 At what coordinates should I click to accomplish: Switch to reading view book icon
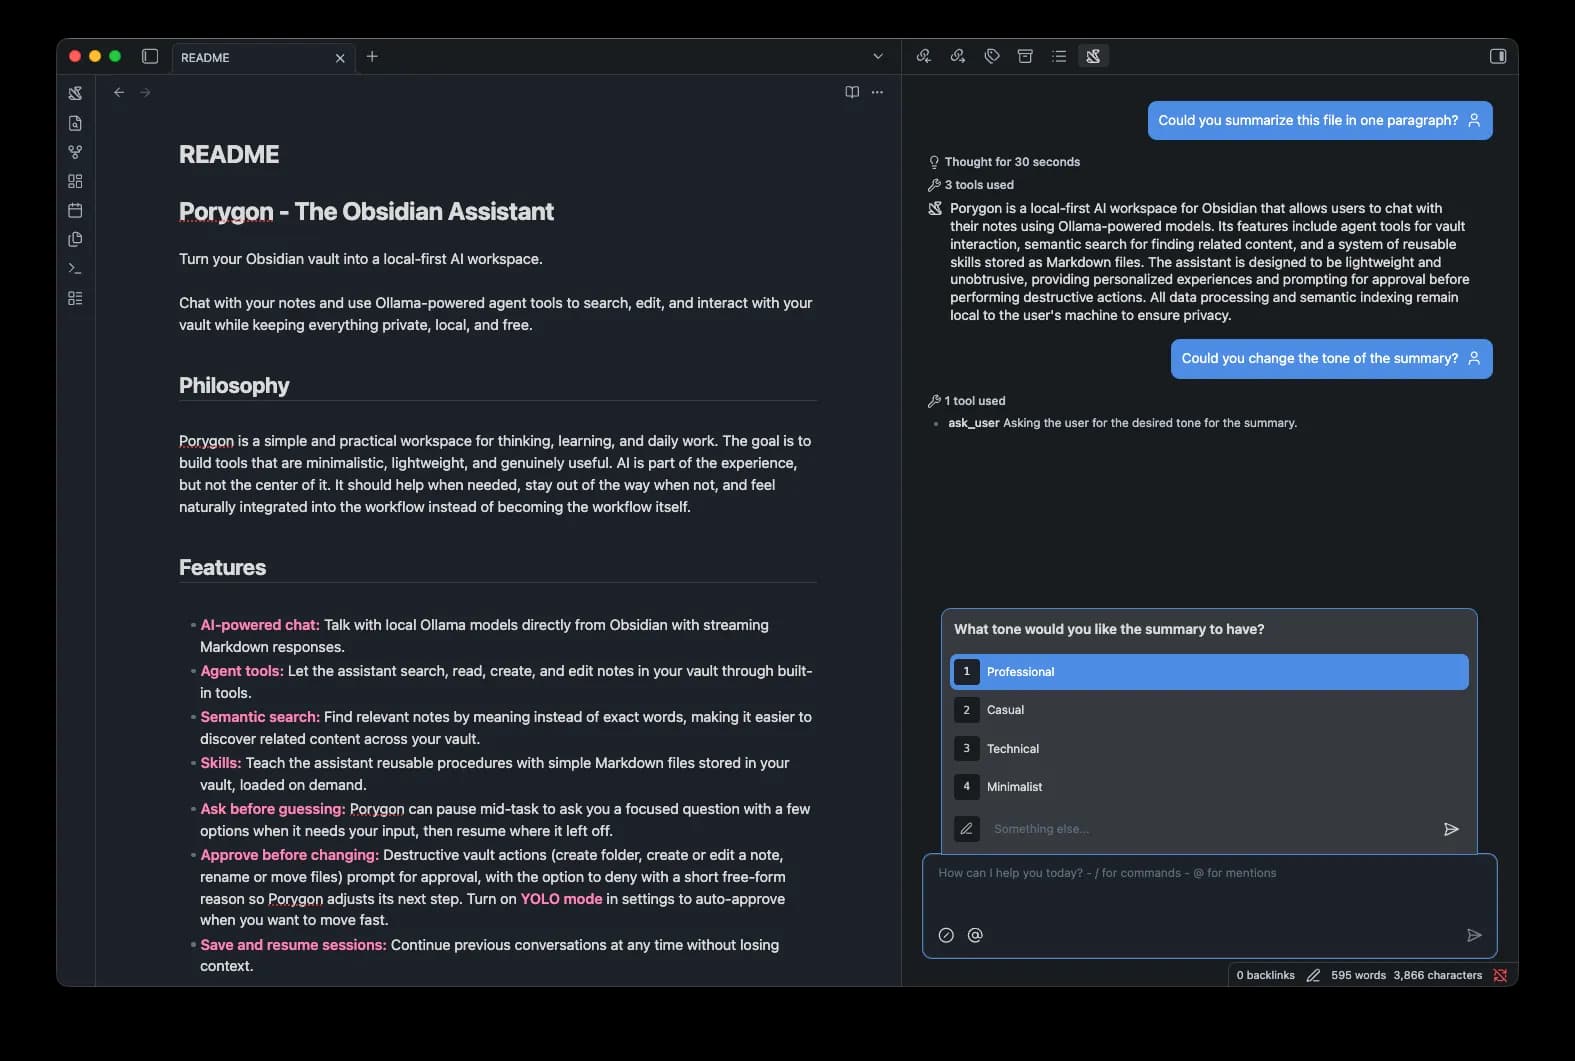852,92
